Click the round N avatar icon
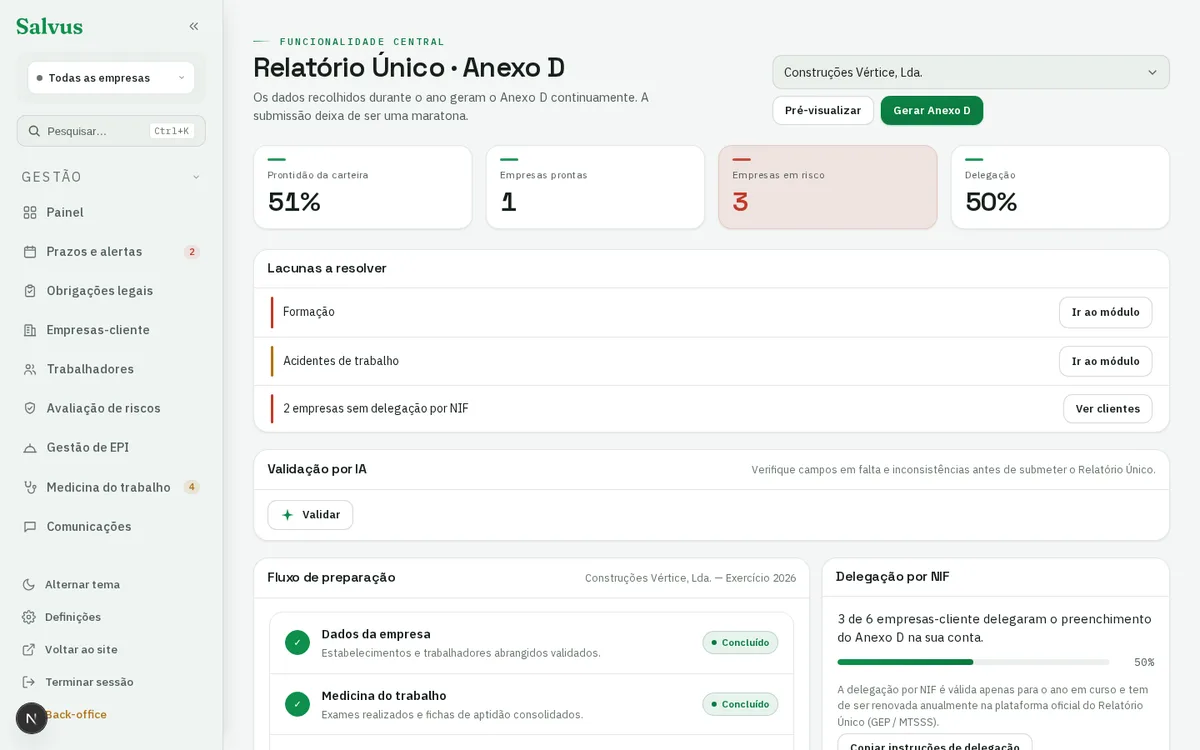Screen dimensions: 1200x750 point(31,718)
